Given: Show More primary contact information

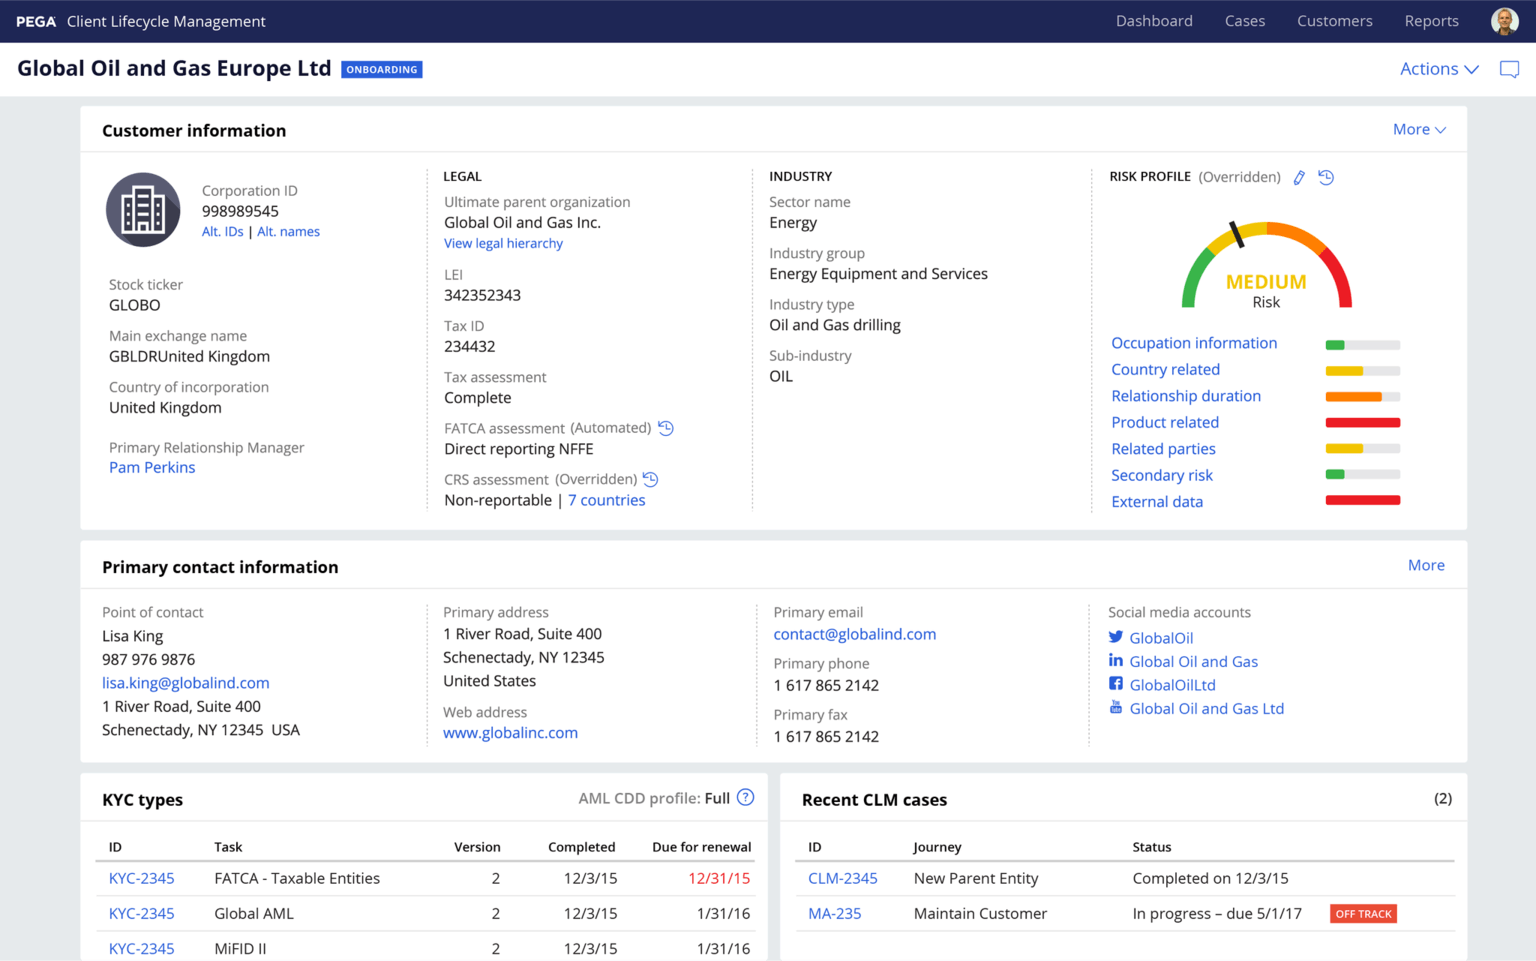Looking at the screenshot, I should [1426, 565].
